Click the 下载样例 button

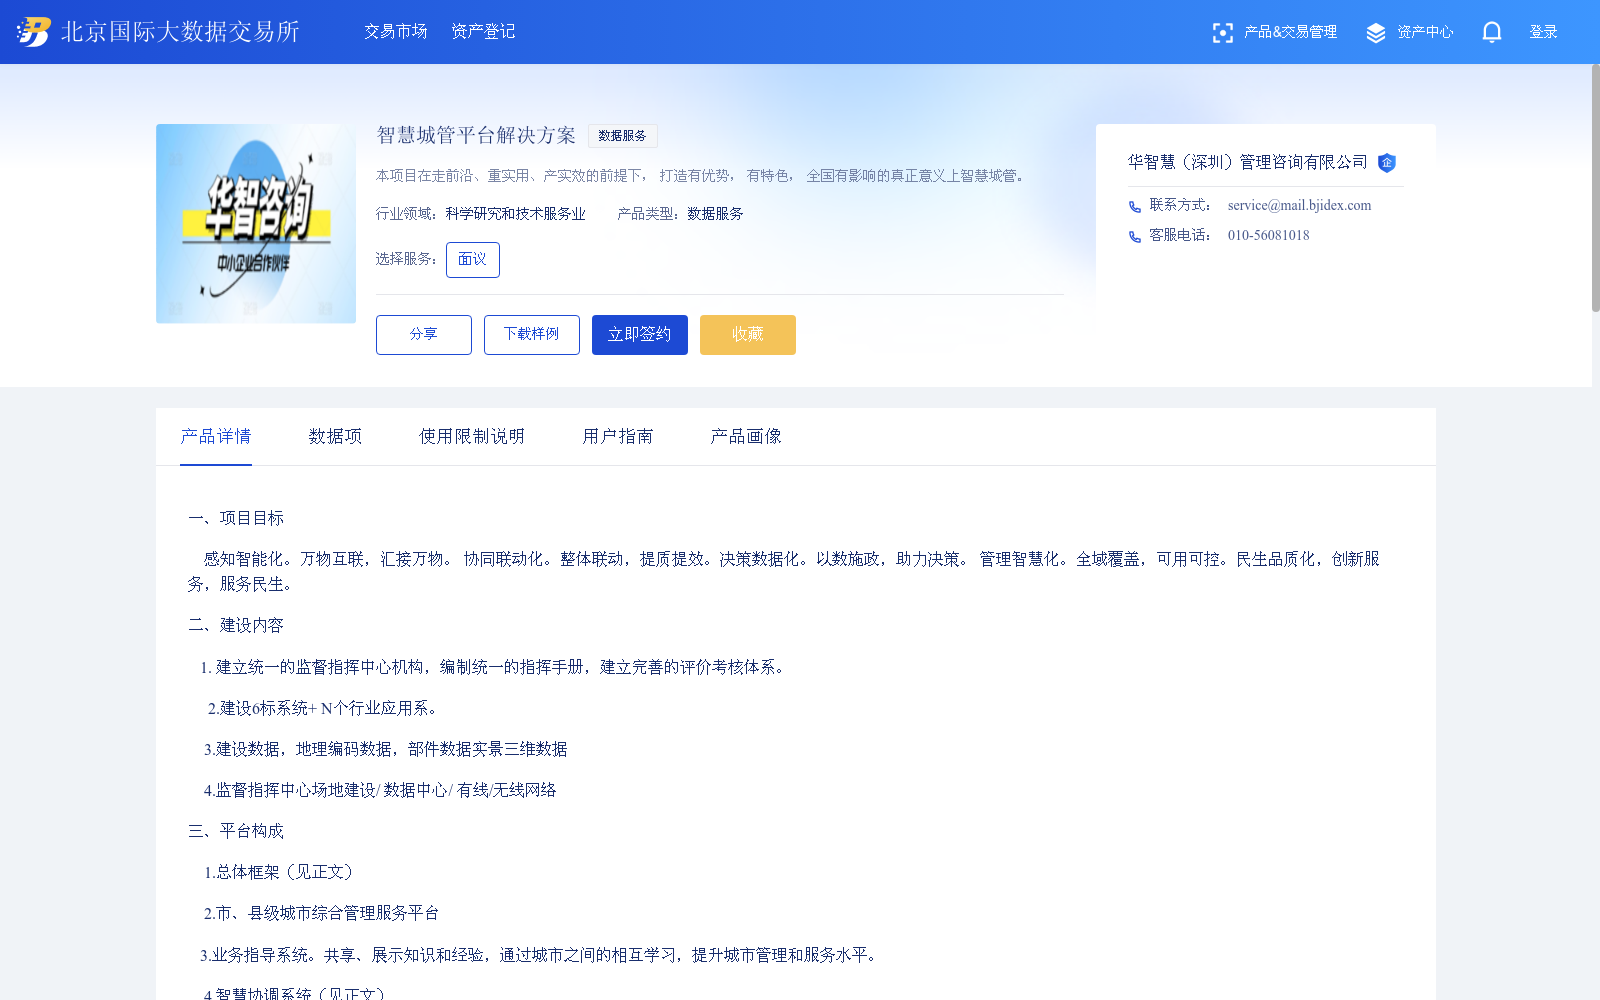coord(532,335)
